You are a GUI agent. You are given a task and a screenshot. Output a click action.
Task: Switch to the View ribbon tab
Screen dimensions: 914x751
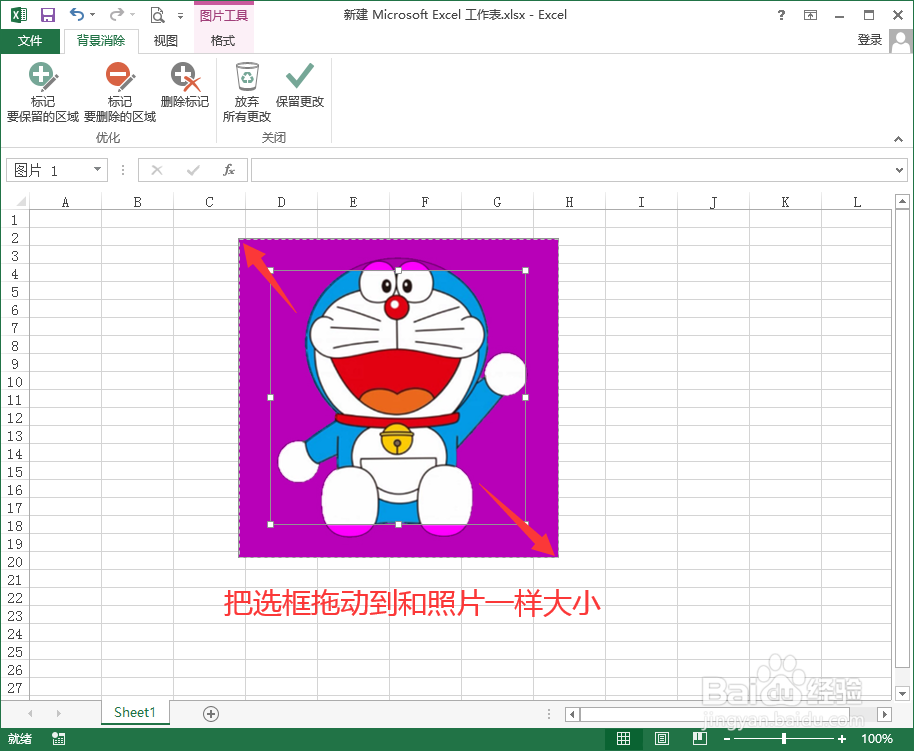tap(166, 41)
